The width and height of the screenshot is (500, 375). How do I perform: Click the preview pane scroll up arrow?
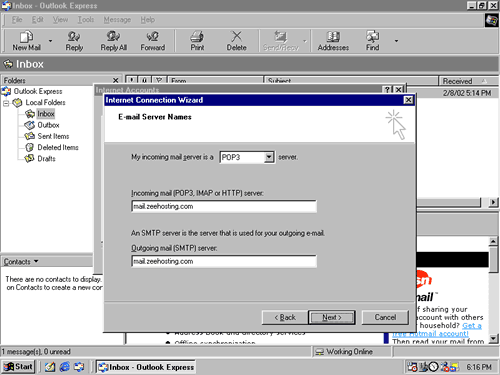coord(493,241)
